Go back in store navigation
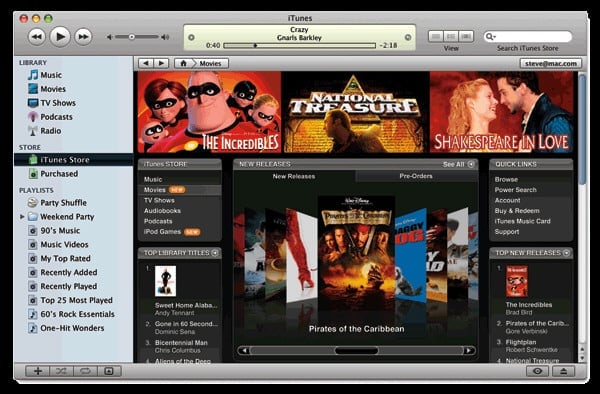The height and width of the screenshot is (394, 600). 146,63
